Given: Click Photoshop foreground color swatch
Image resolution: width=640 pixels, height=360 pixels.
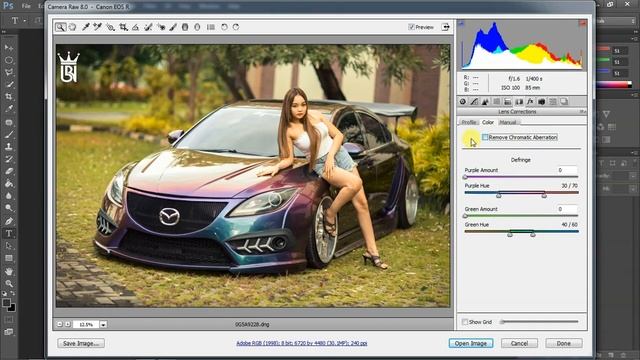Looking at the screenshot, I should (x=6, y=303).
